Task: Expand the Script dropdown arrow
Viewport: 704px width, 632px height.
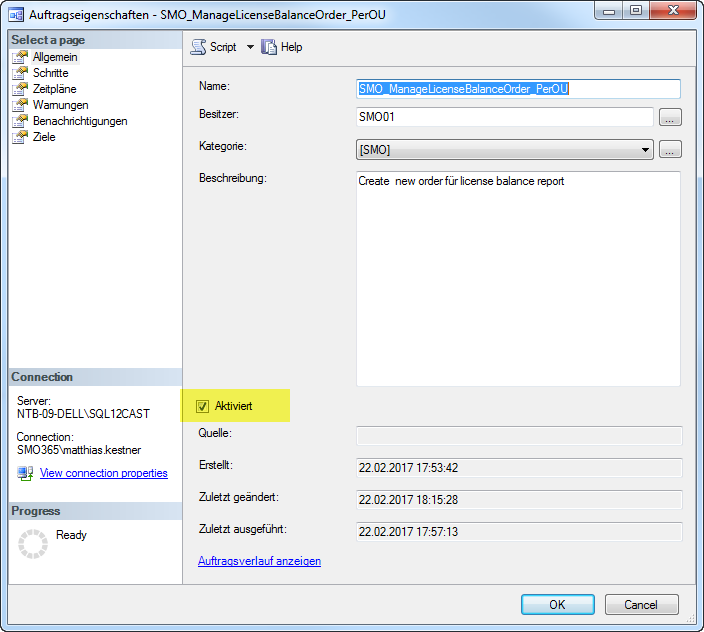Action: click(x=250, y=47)
